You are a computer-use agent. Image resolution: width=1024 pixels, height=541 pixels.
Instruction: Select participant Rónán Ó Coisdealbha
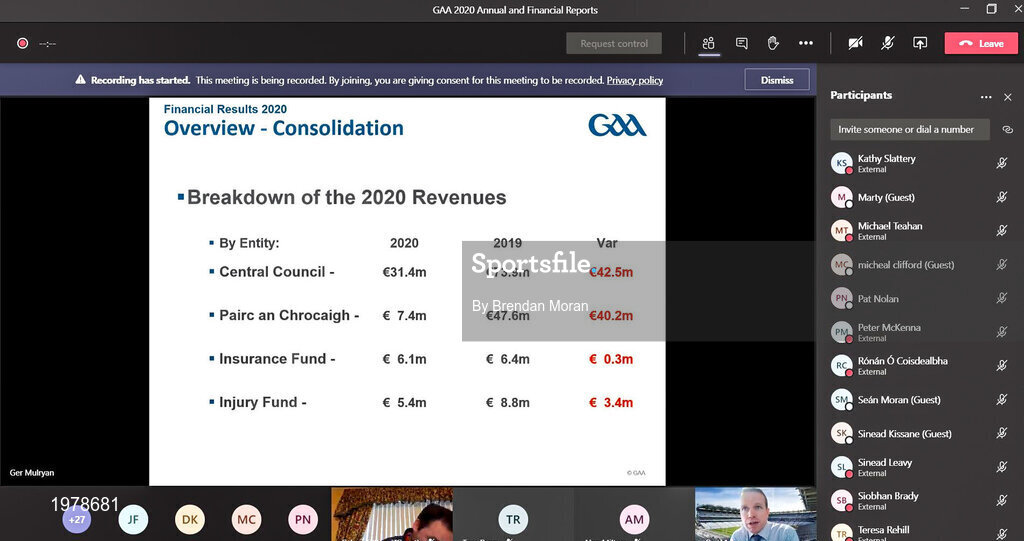[x=921, y=365]
